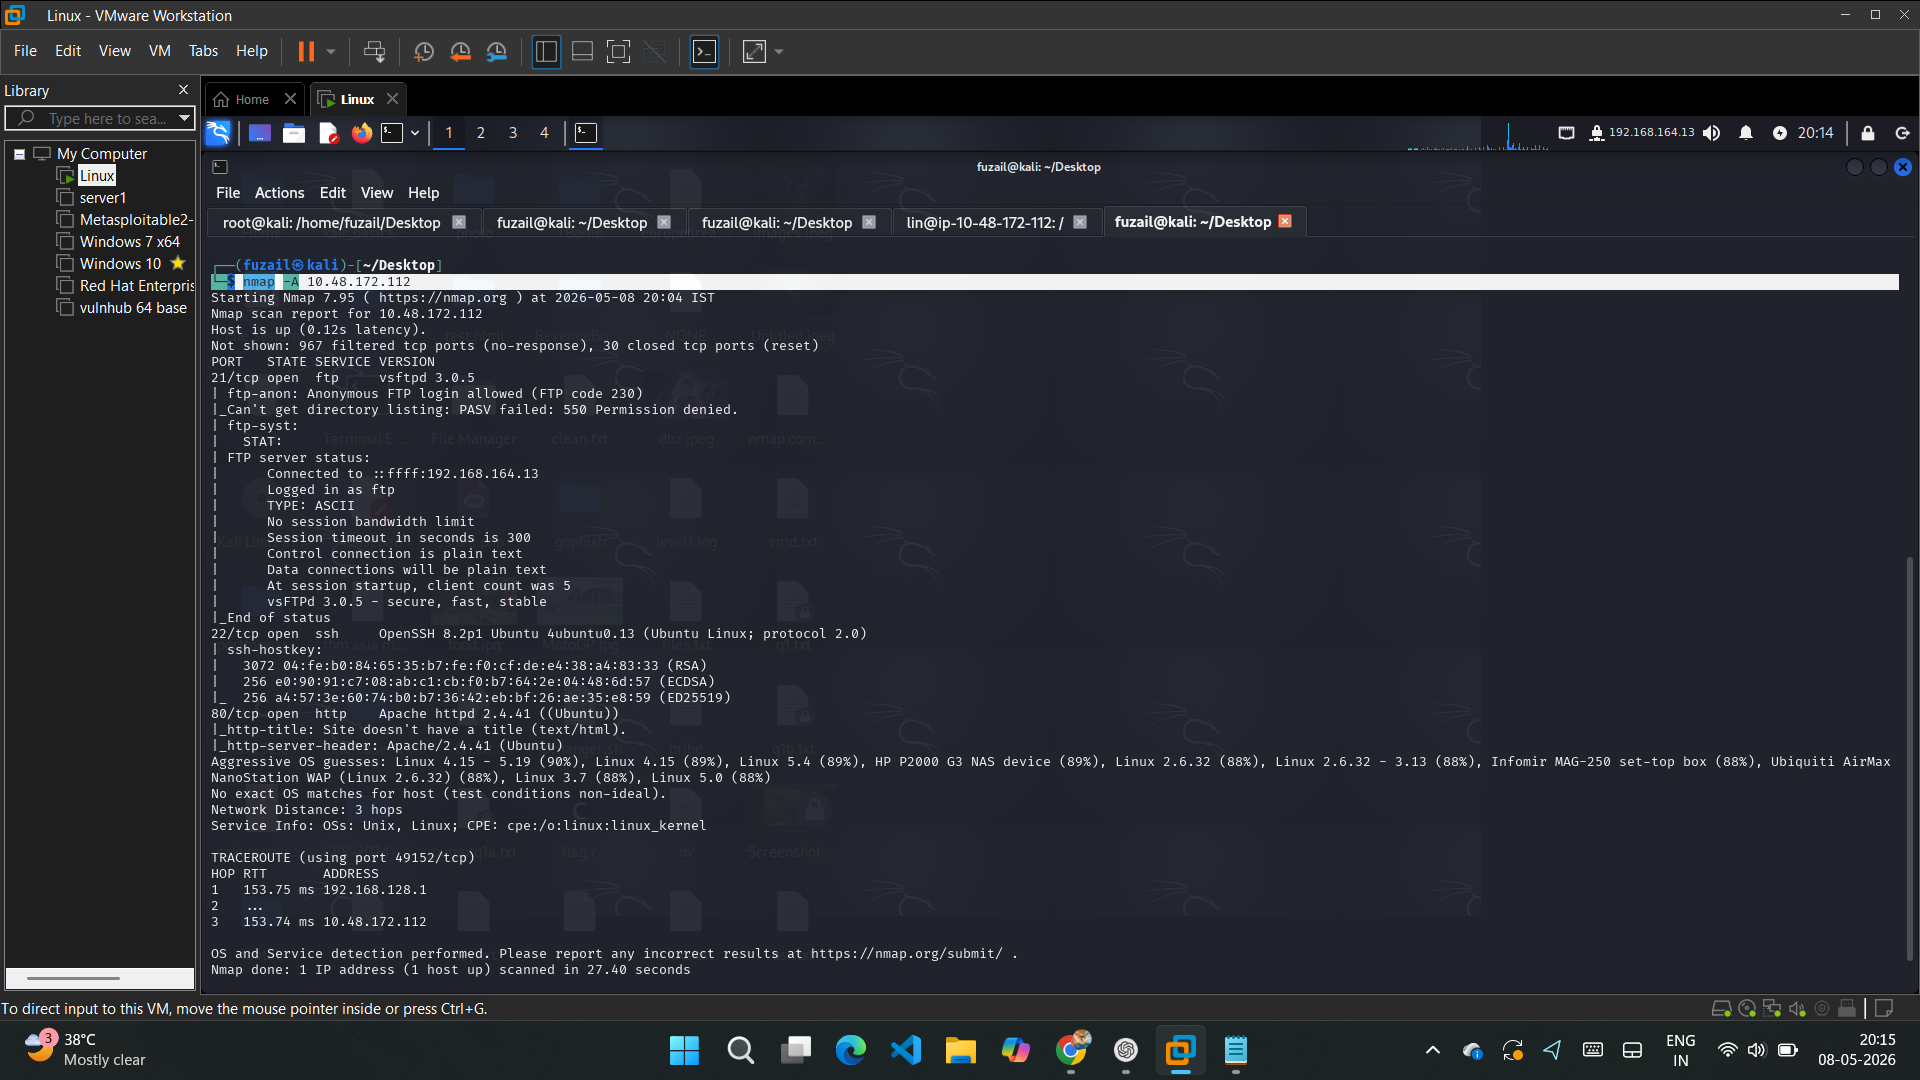Close the Home tab

coord(291,99)
